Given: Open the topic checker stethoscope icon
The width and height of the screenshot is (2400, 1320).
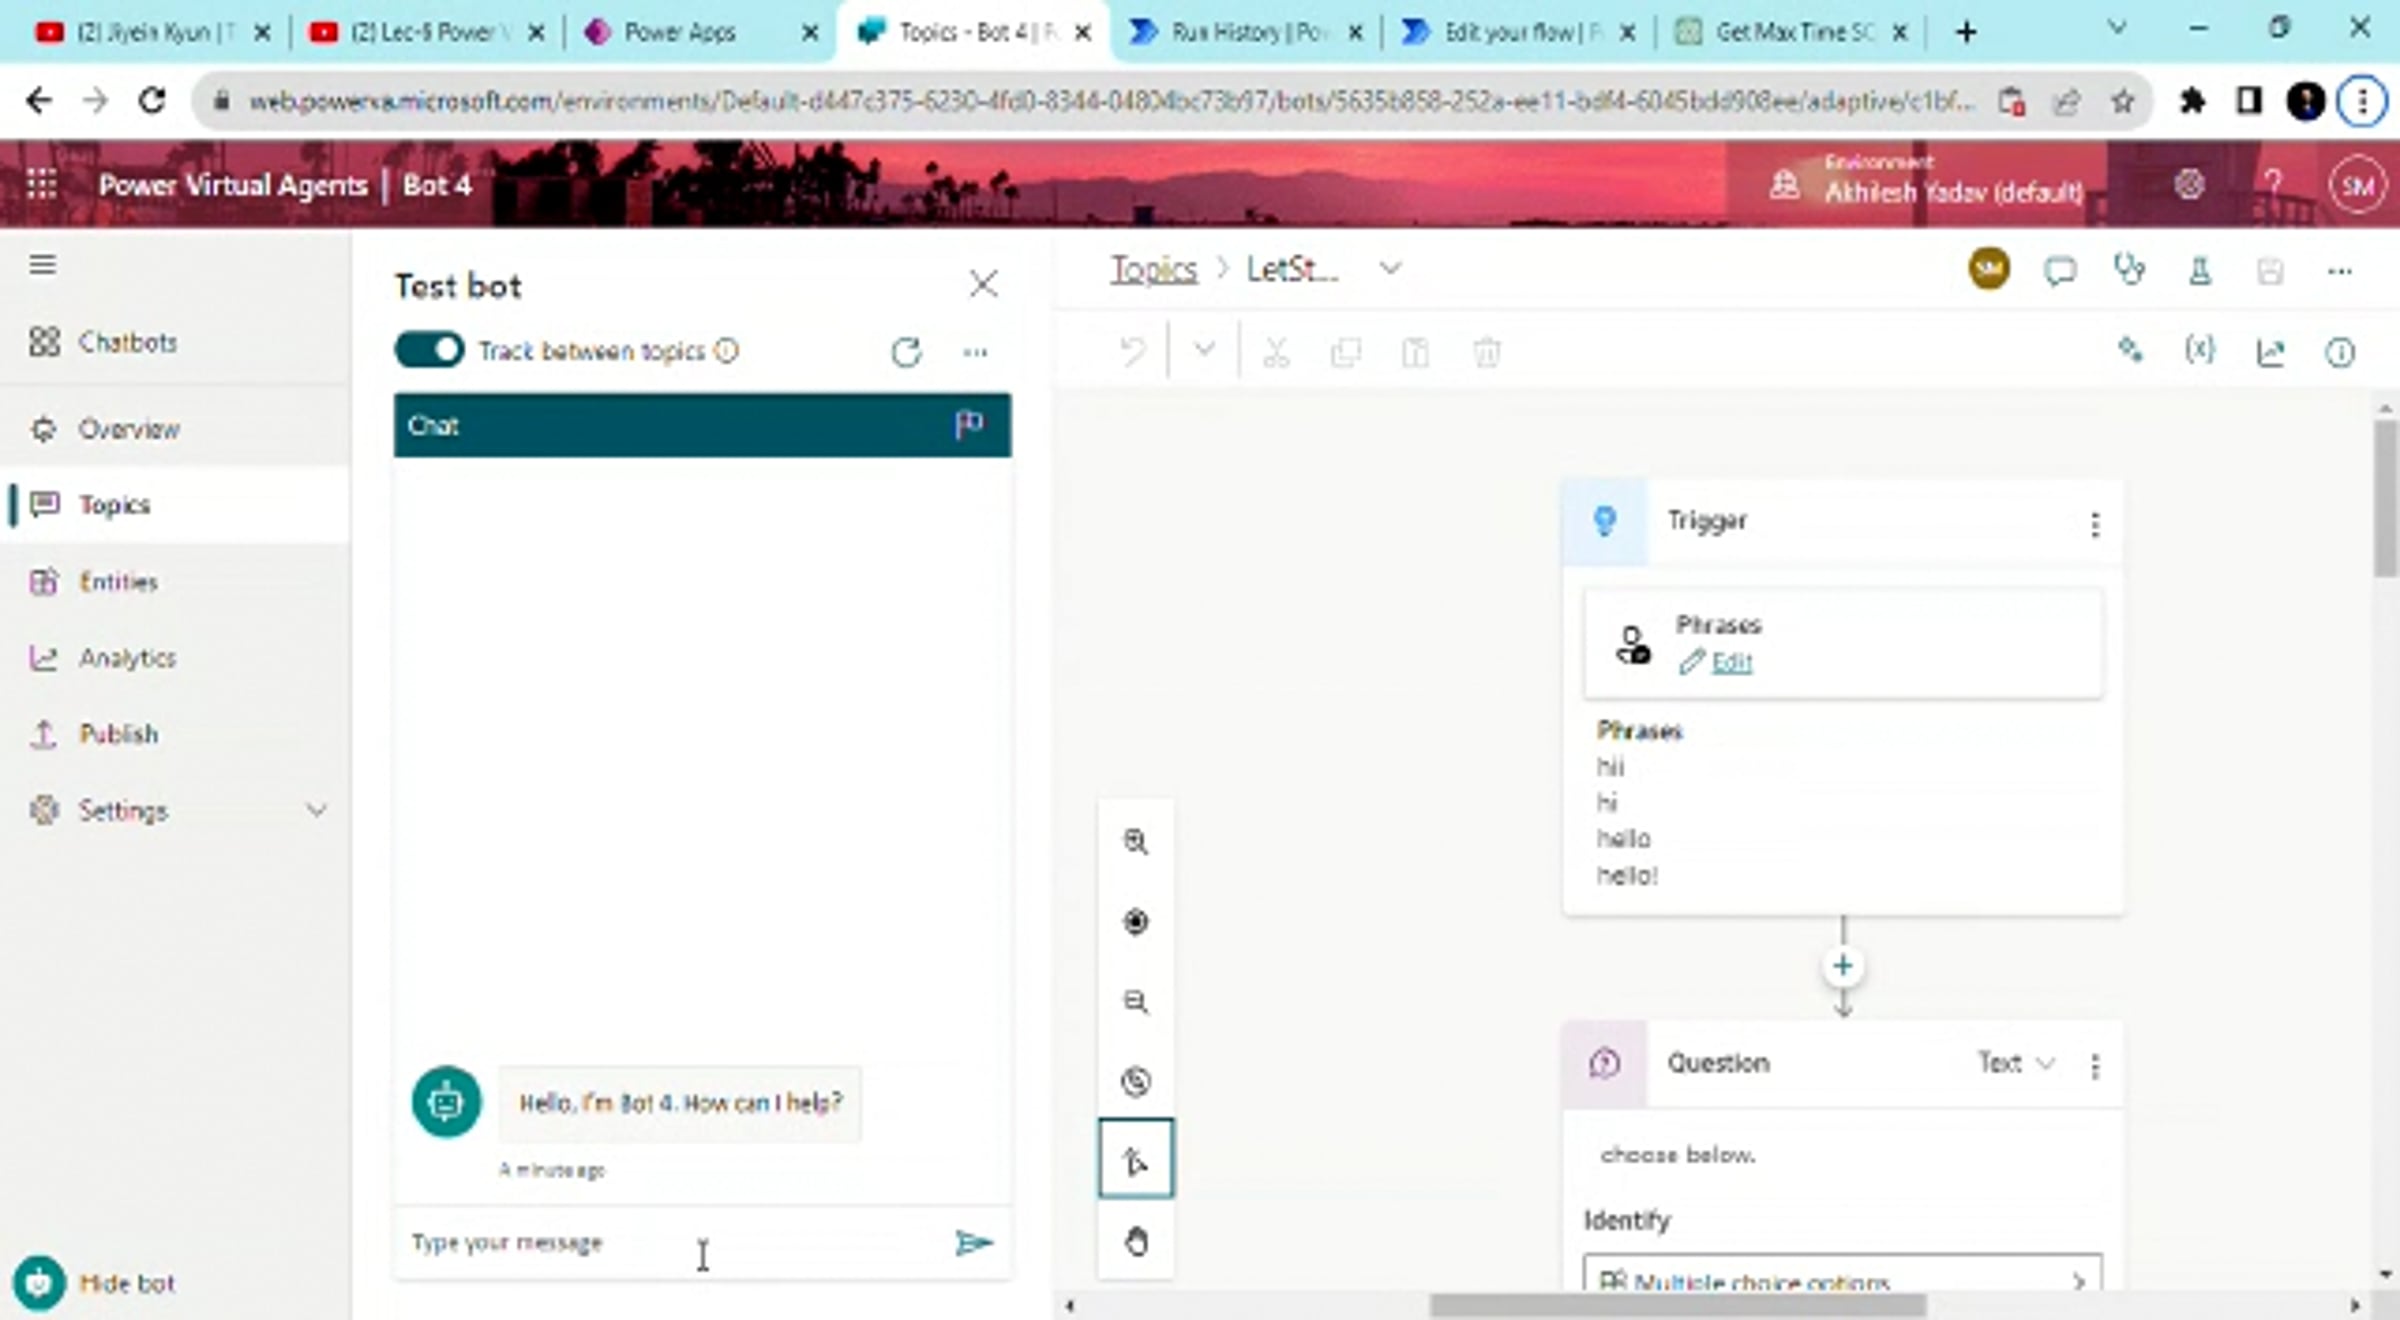Looking at the screenshot, I should (x=2129, y=270).
